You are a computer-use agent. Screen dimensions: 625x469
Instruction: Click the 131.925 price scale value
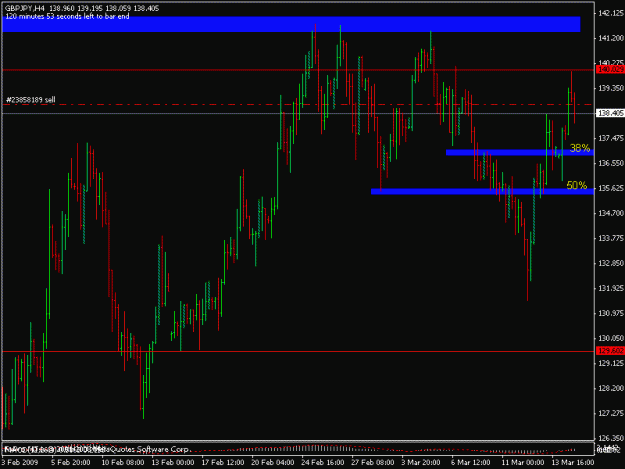[x=611, y=288]
